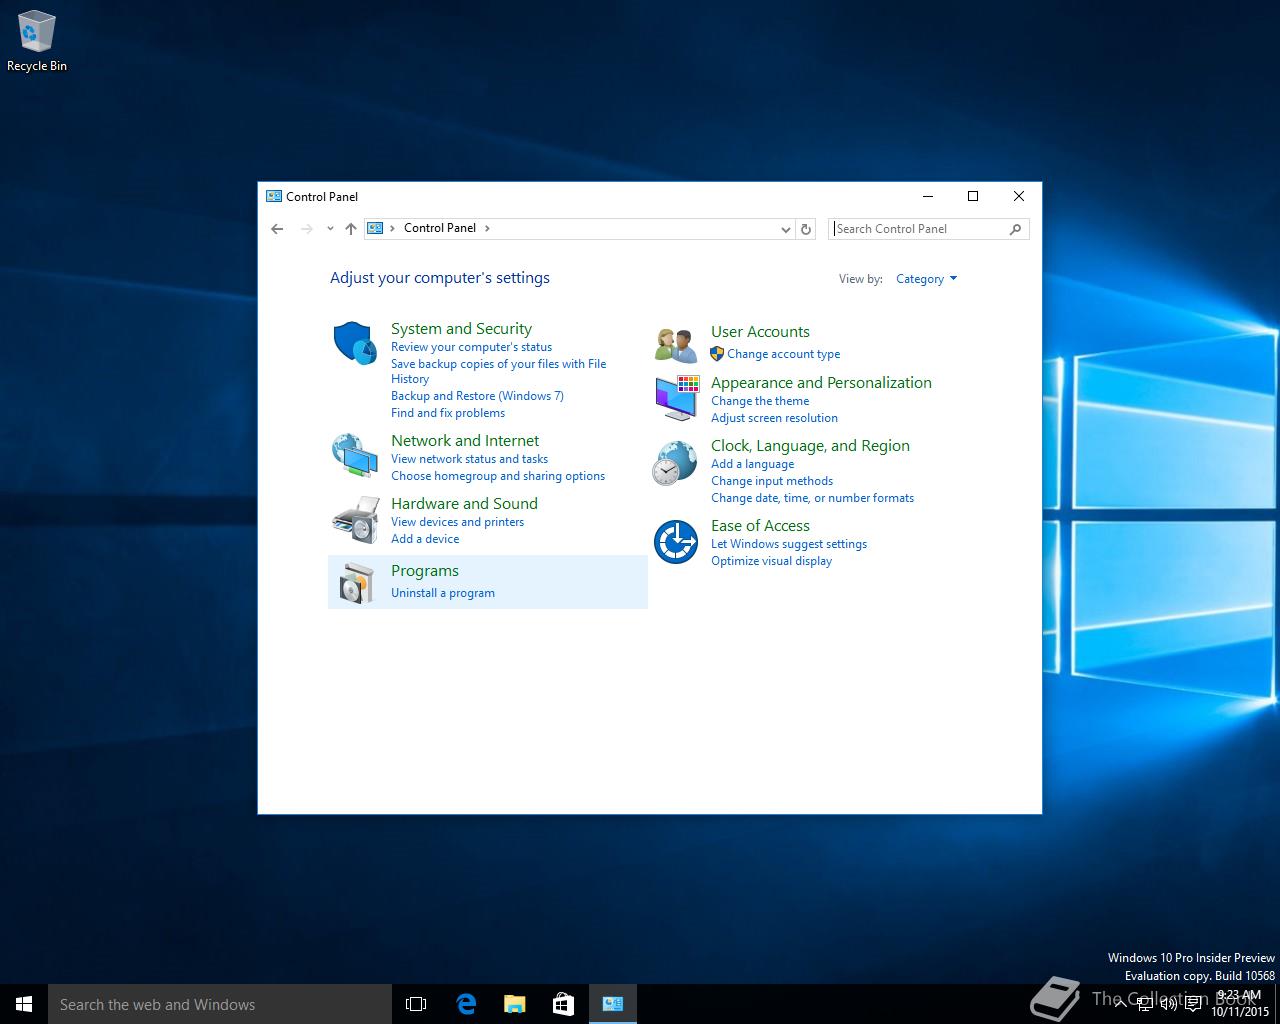
Task: Open Adjust screen resolution
Action: [774, 418]
